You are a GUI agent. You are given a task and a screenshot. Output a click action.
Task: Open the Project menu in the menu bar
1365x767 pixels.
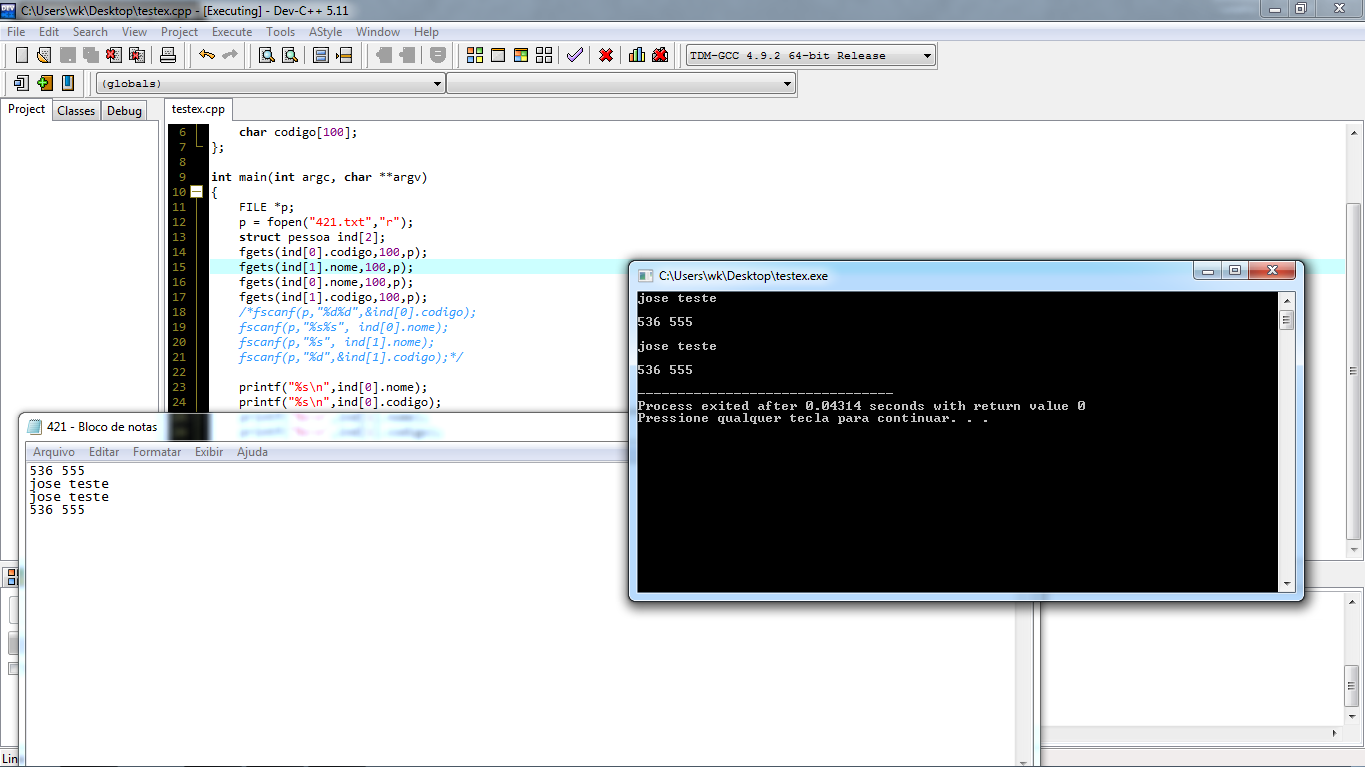coord(180,32)
